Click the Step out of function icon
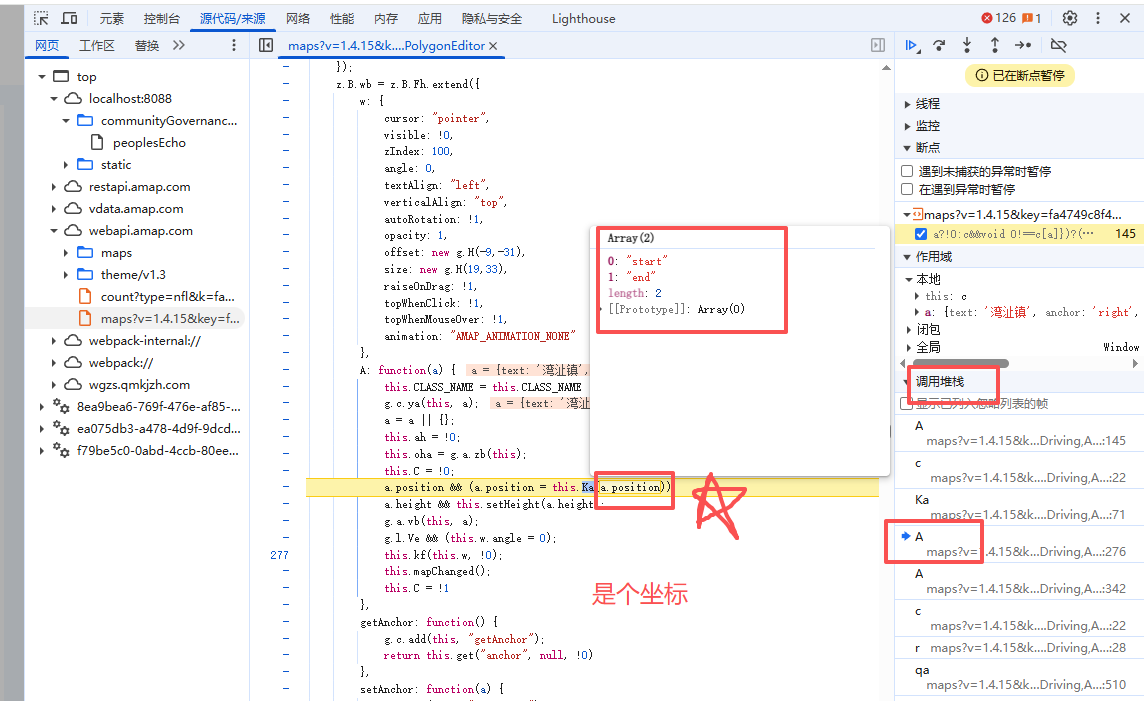The height and width of the screenshot is (701, 1144). (x=995, y=45)
